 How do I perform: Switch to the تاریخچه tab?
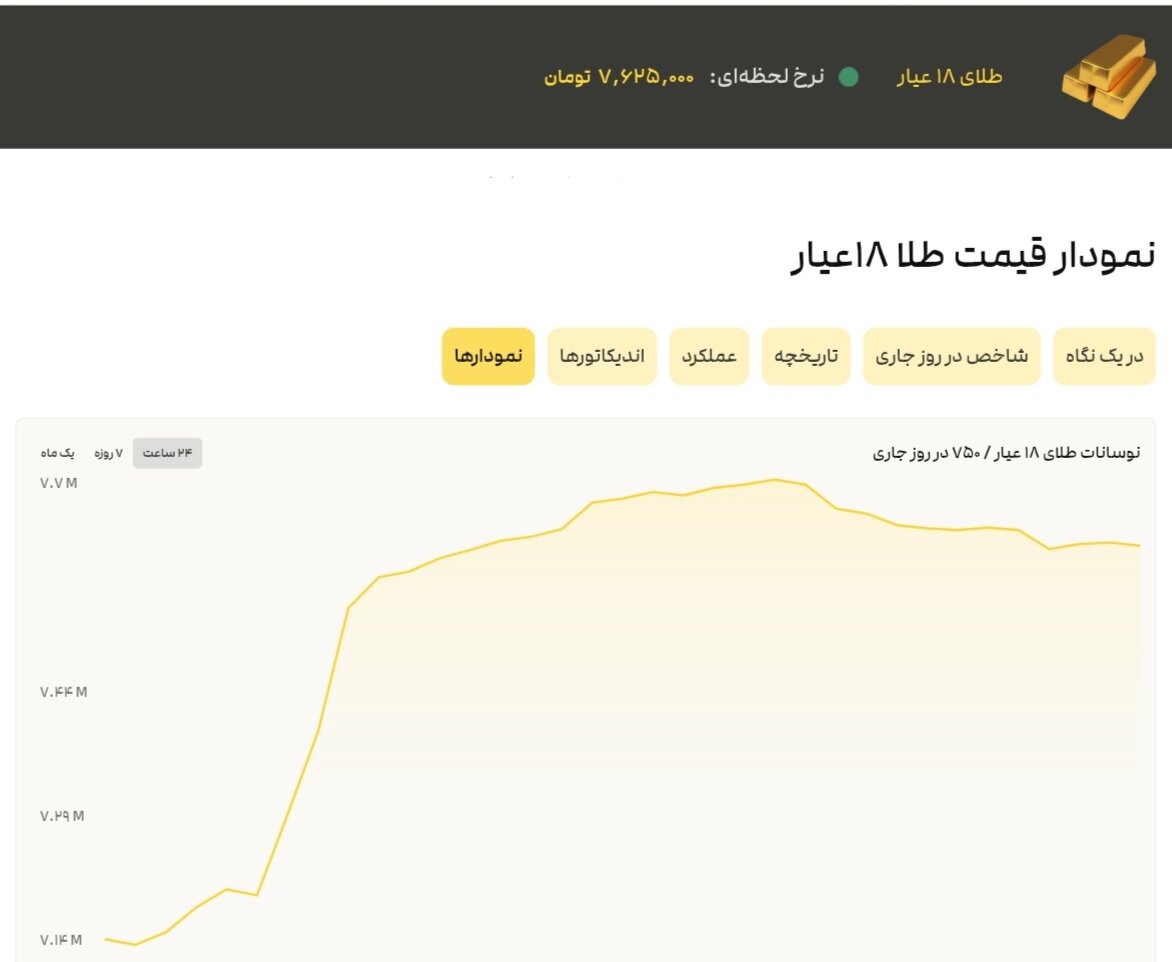coord(806,356)
